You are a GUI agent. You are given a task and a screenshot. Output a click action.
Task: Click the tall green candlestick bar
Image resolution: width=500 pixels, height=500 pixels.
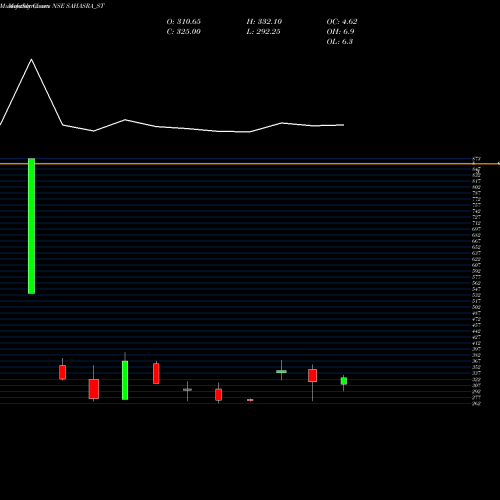coord(31,226)
